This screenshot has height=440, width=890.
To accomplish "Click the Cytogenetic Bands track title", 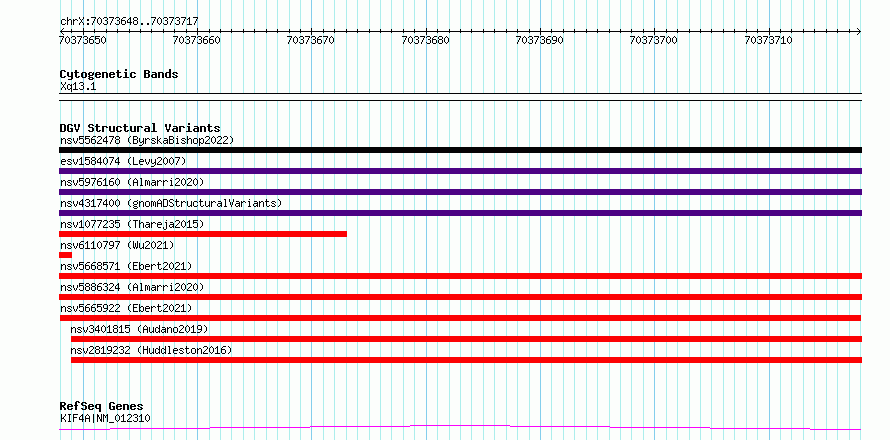I will point(119,74).
